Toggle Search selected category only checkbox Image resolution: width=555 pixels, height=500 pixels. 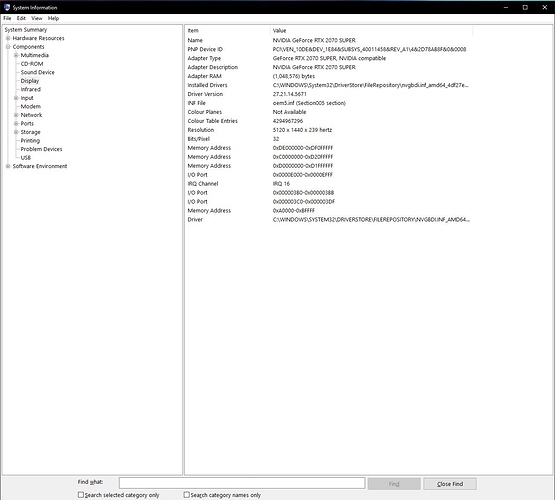[x=81, y=495]
